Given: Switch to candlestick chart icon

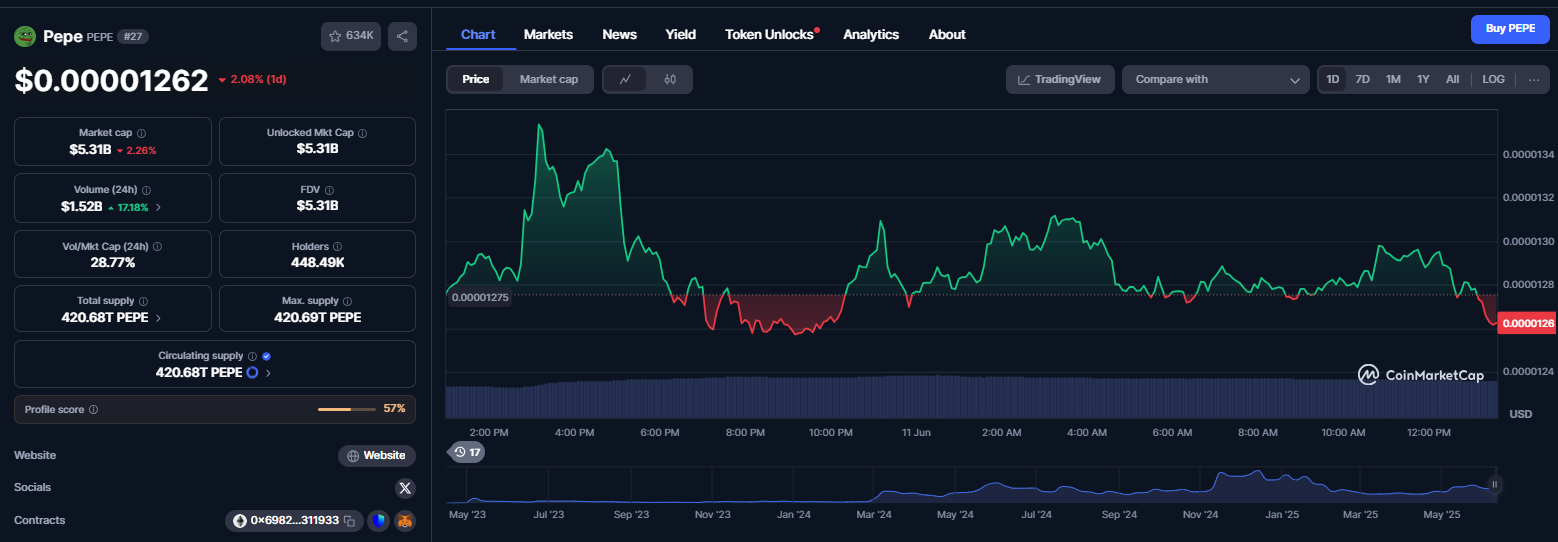Looking at the screenshot, I should click(670, 79).
